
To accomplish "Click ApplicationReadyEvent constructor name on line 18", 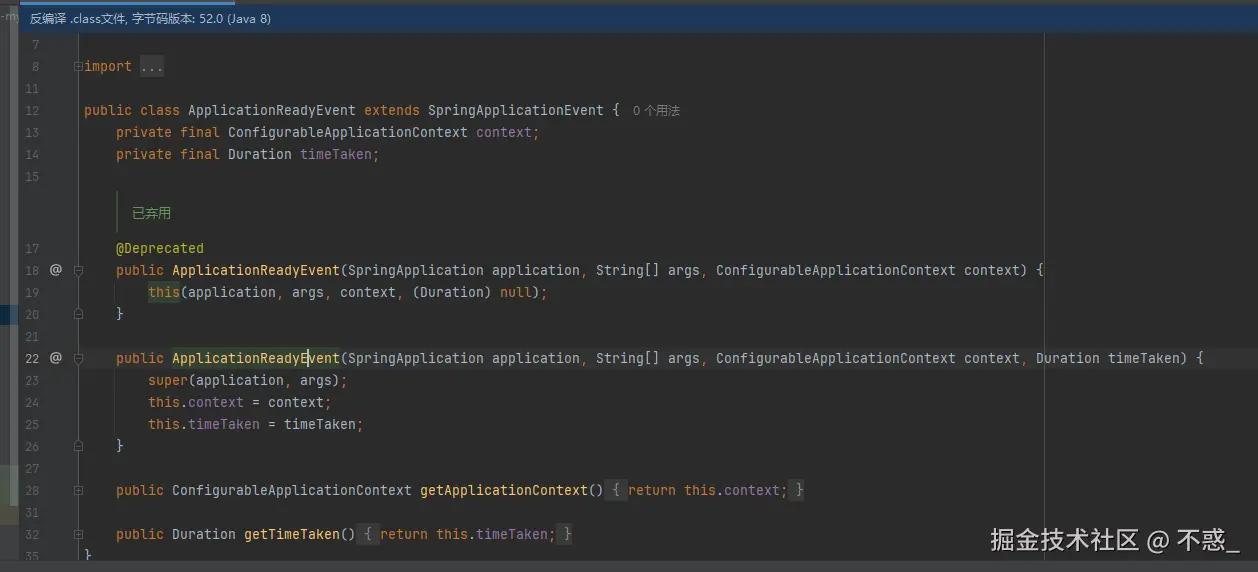I will (256, 270).
